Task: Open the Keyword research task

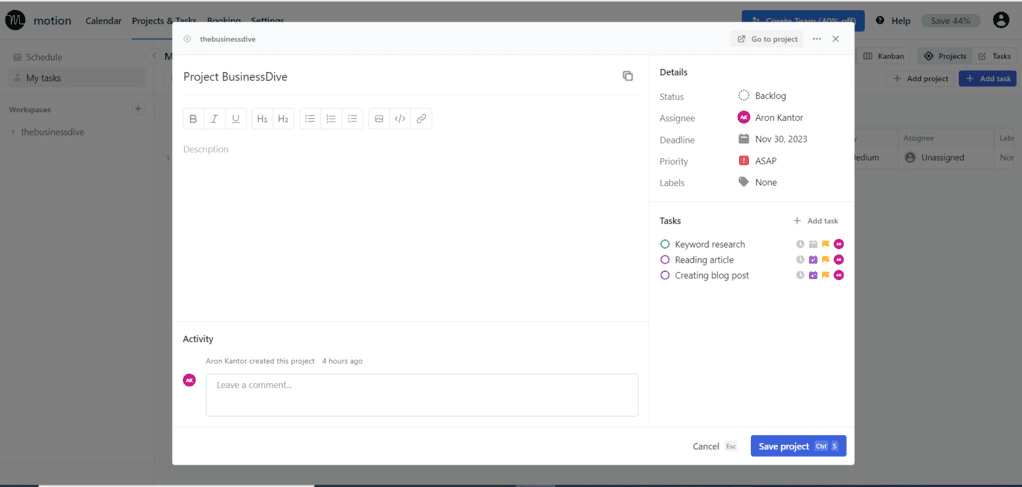Action: point(710,244)
